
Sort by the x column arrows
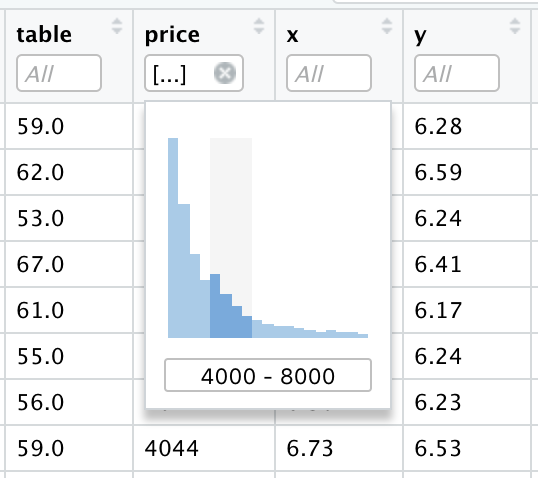pos(387,26)
